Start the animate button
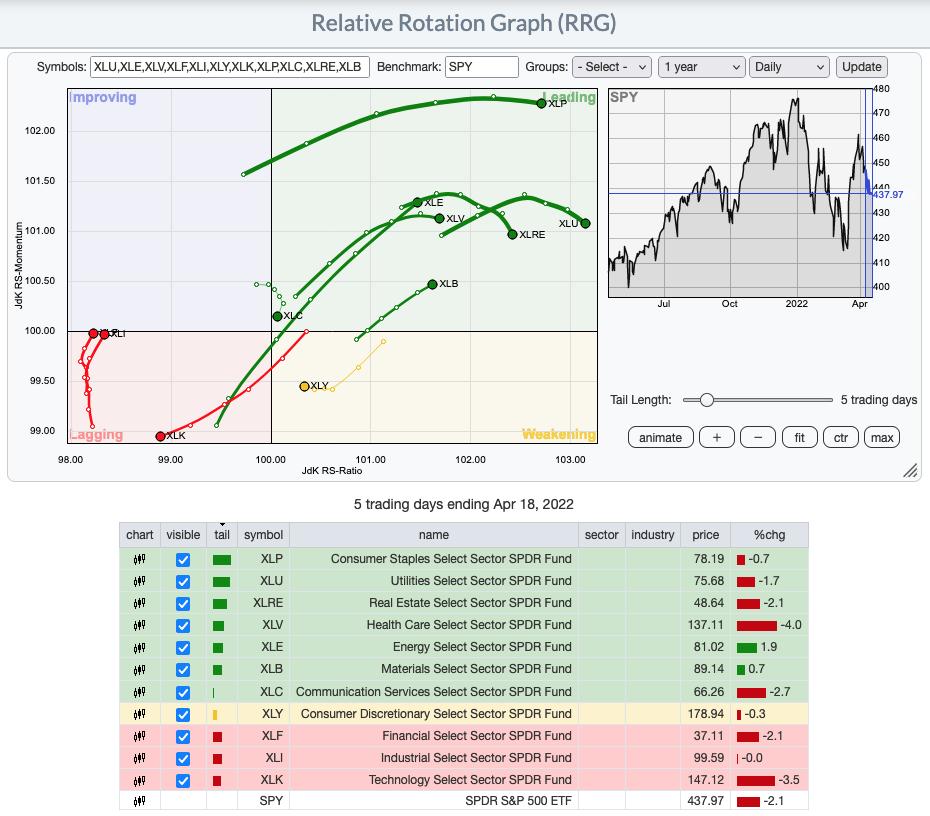Viewport: 930px width, 816px height. 660,438
